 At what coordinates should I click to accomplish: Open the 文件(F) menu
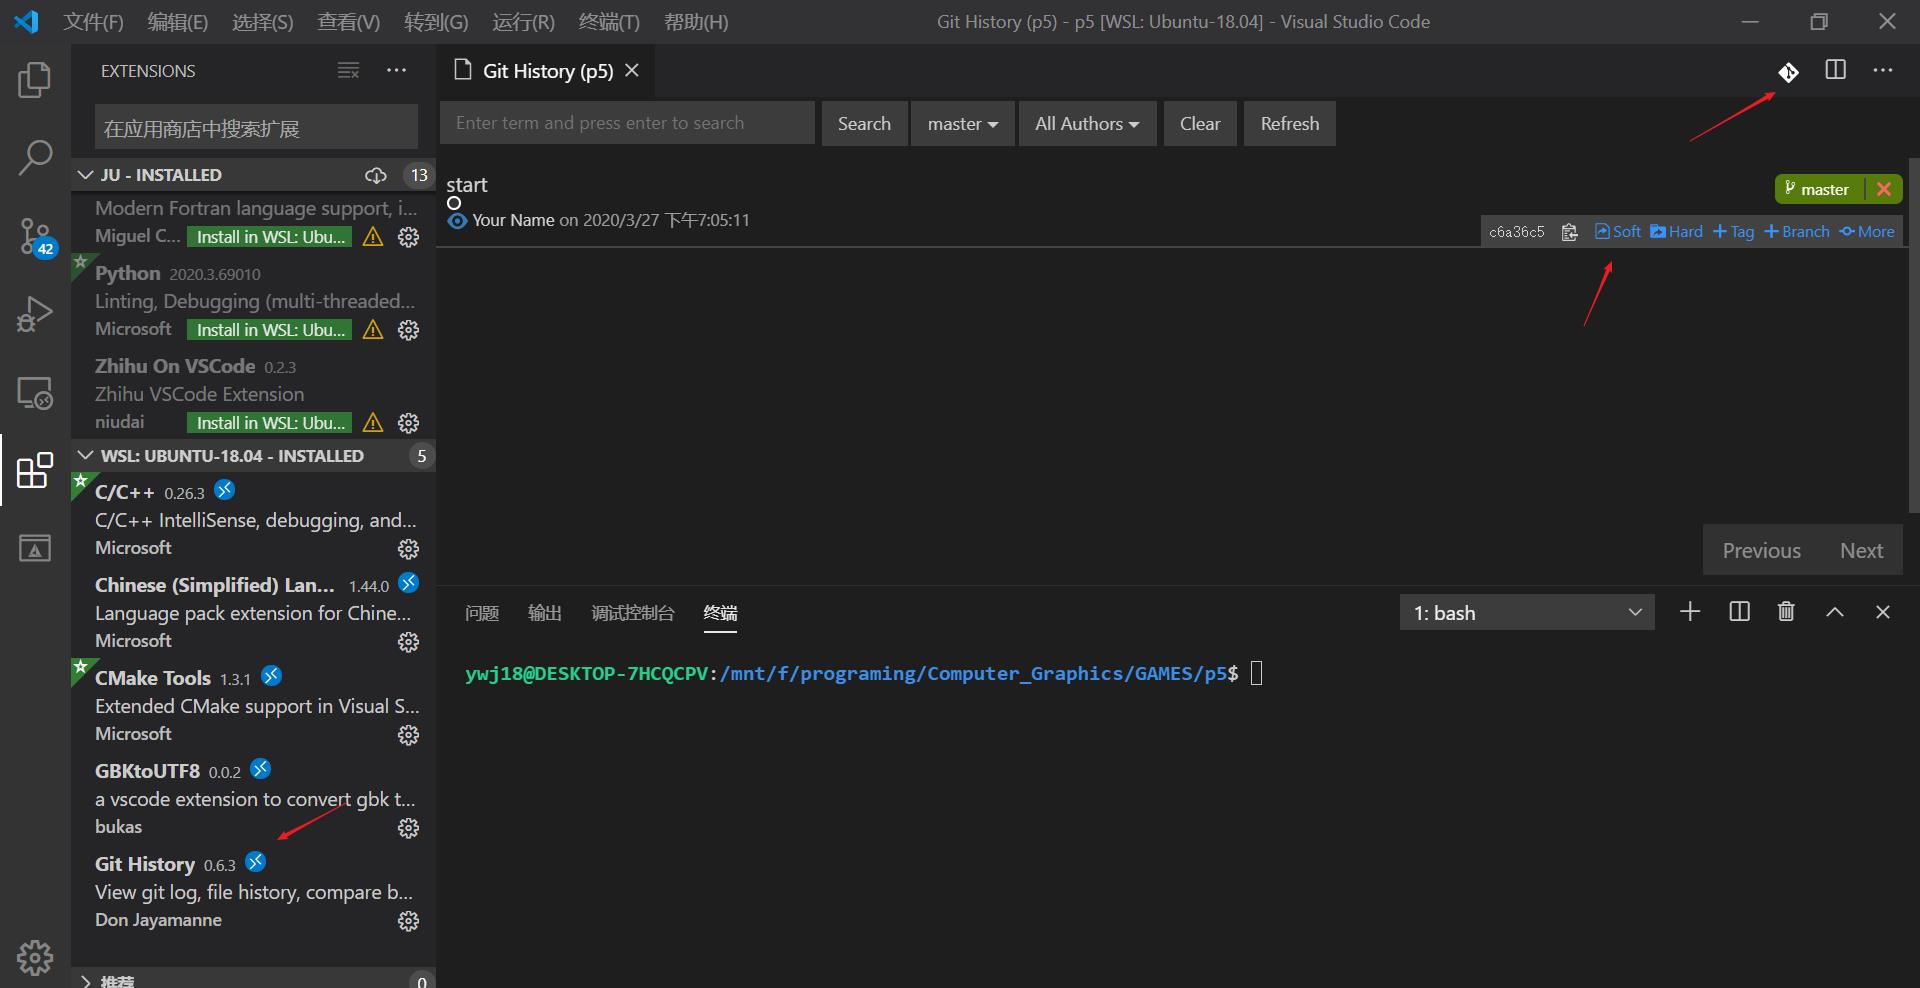click(x=94, y=22)
